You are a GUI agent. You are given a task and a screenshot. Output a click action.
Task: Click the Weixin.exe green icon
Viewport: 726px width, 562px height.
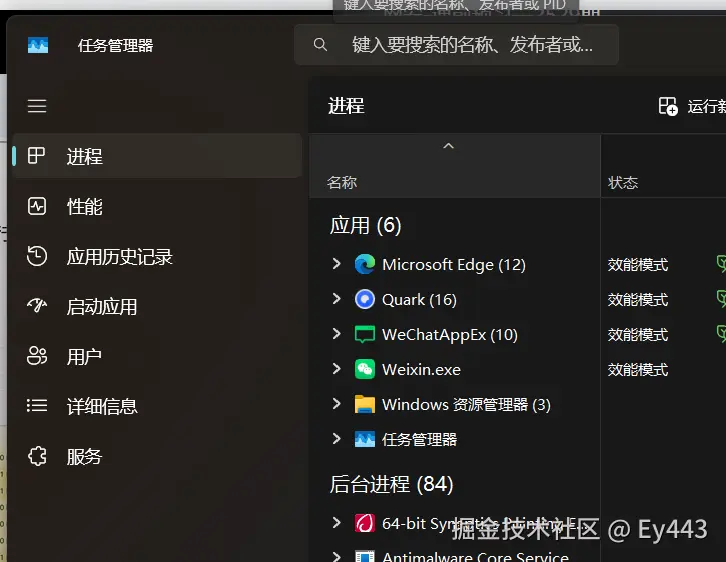(364, 369)
